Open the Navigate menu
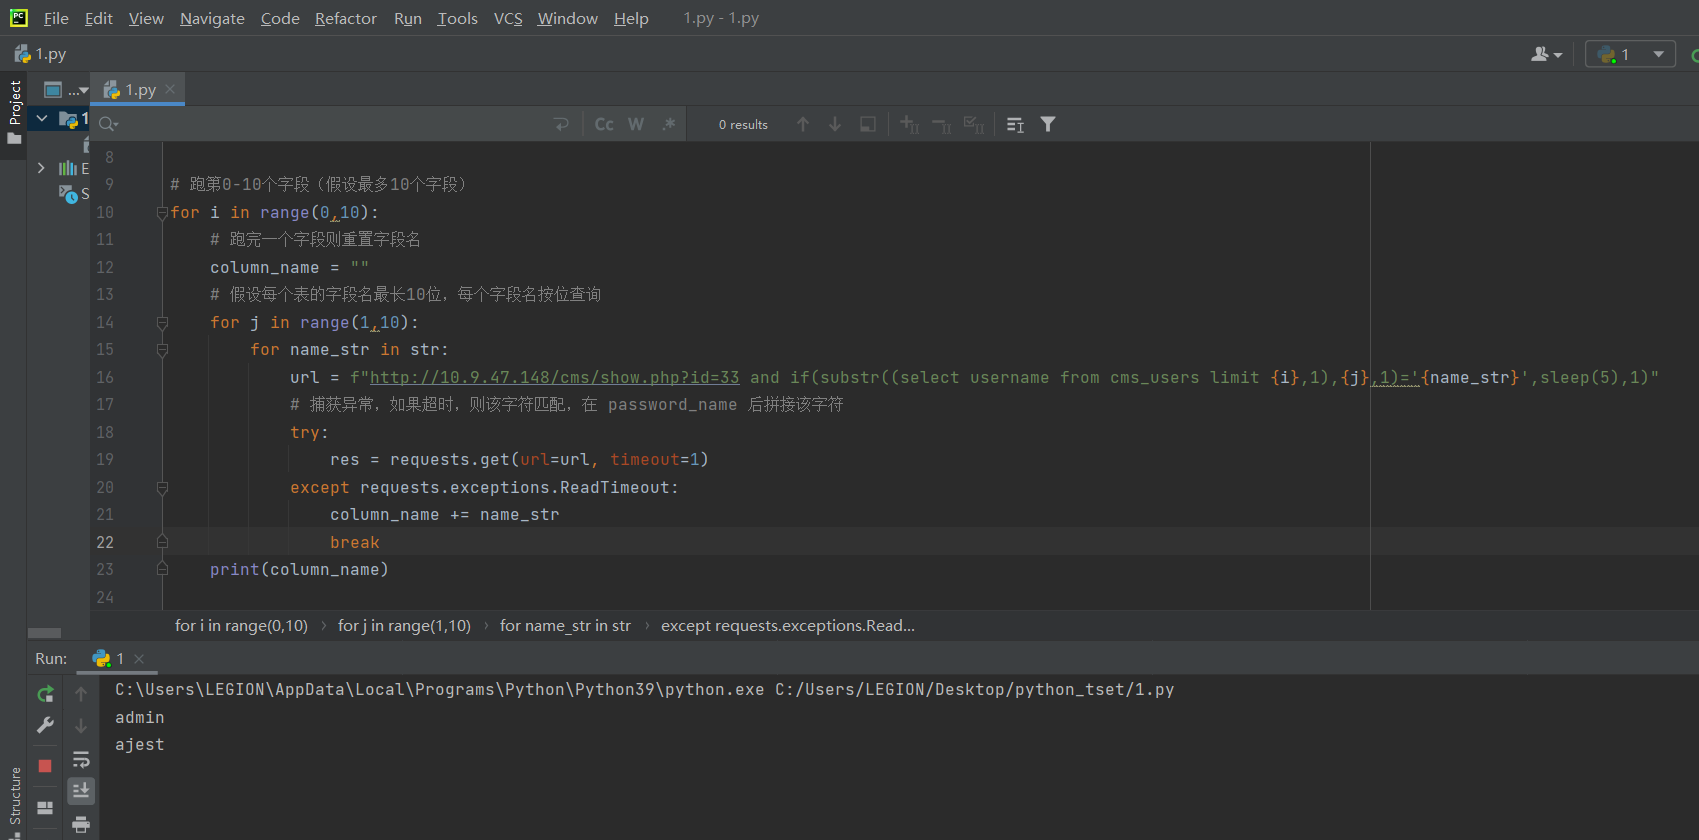Screen dimensions: 1699x840 pos(212,18)
